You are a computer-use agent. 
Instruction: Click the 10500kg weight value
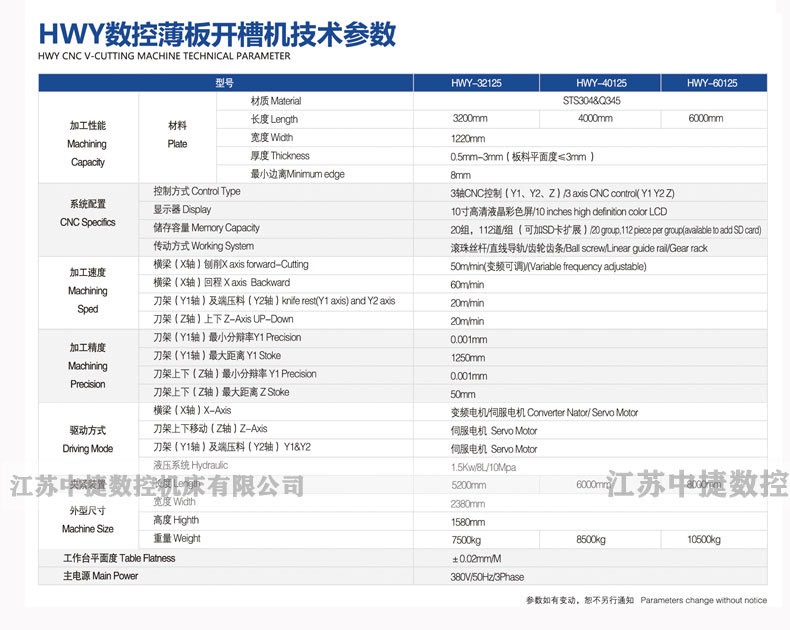704,540
